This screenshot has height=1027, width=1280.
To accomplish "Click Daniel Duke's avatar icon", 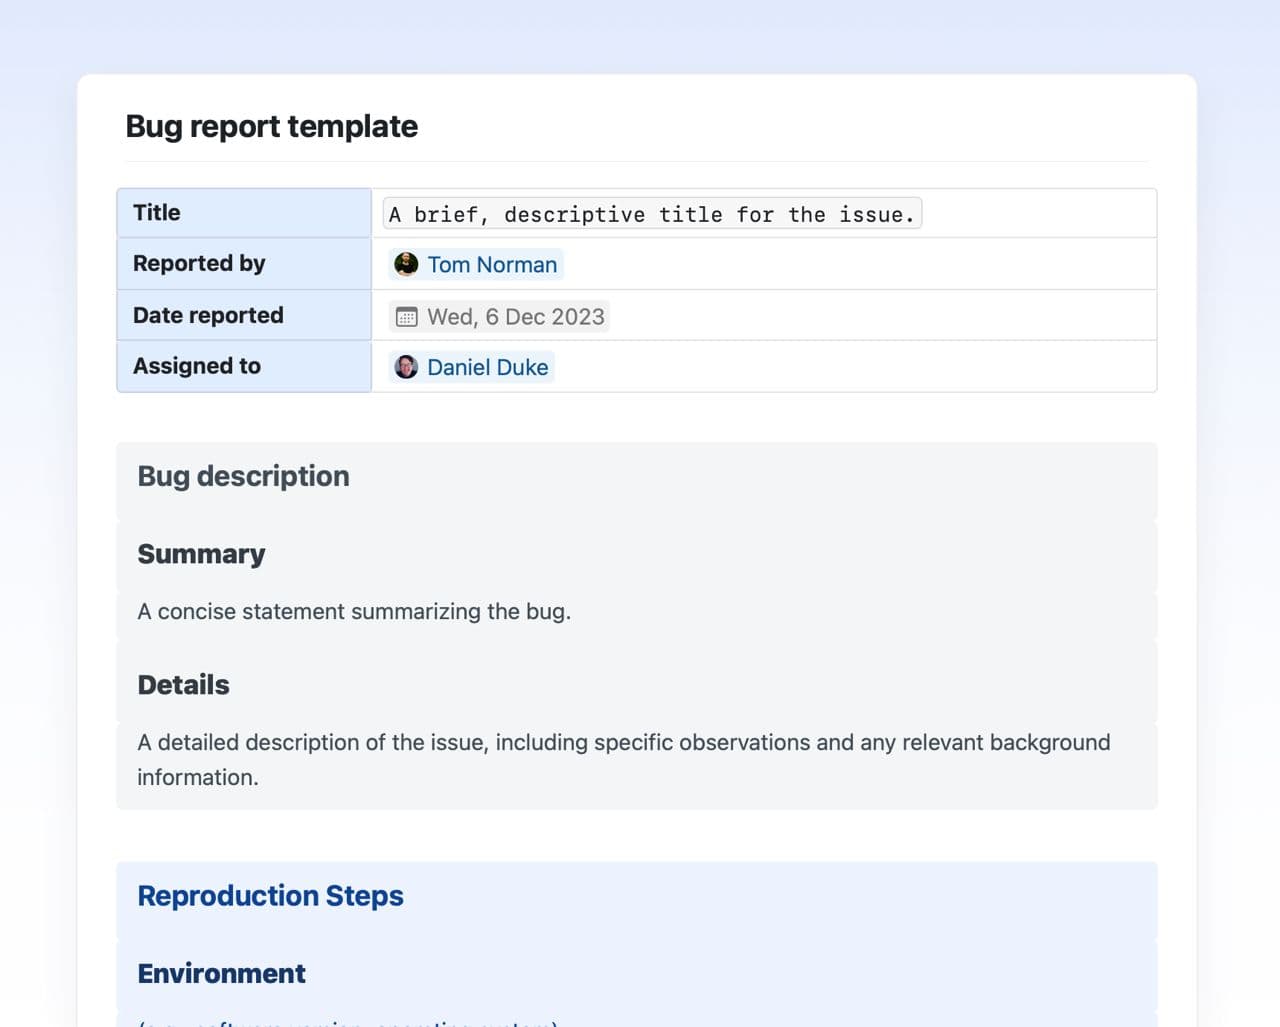I will click(406, 367).
